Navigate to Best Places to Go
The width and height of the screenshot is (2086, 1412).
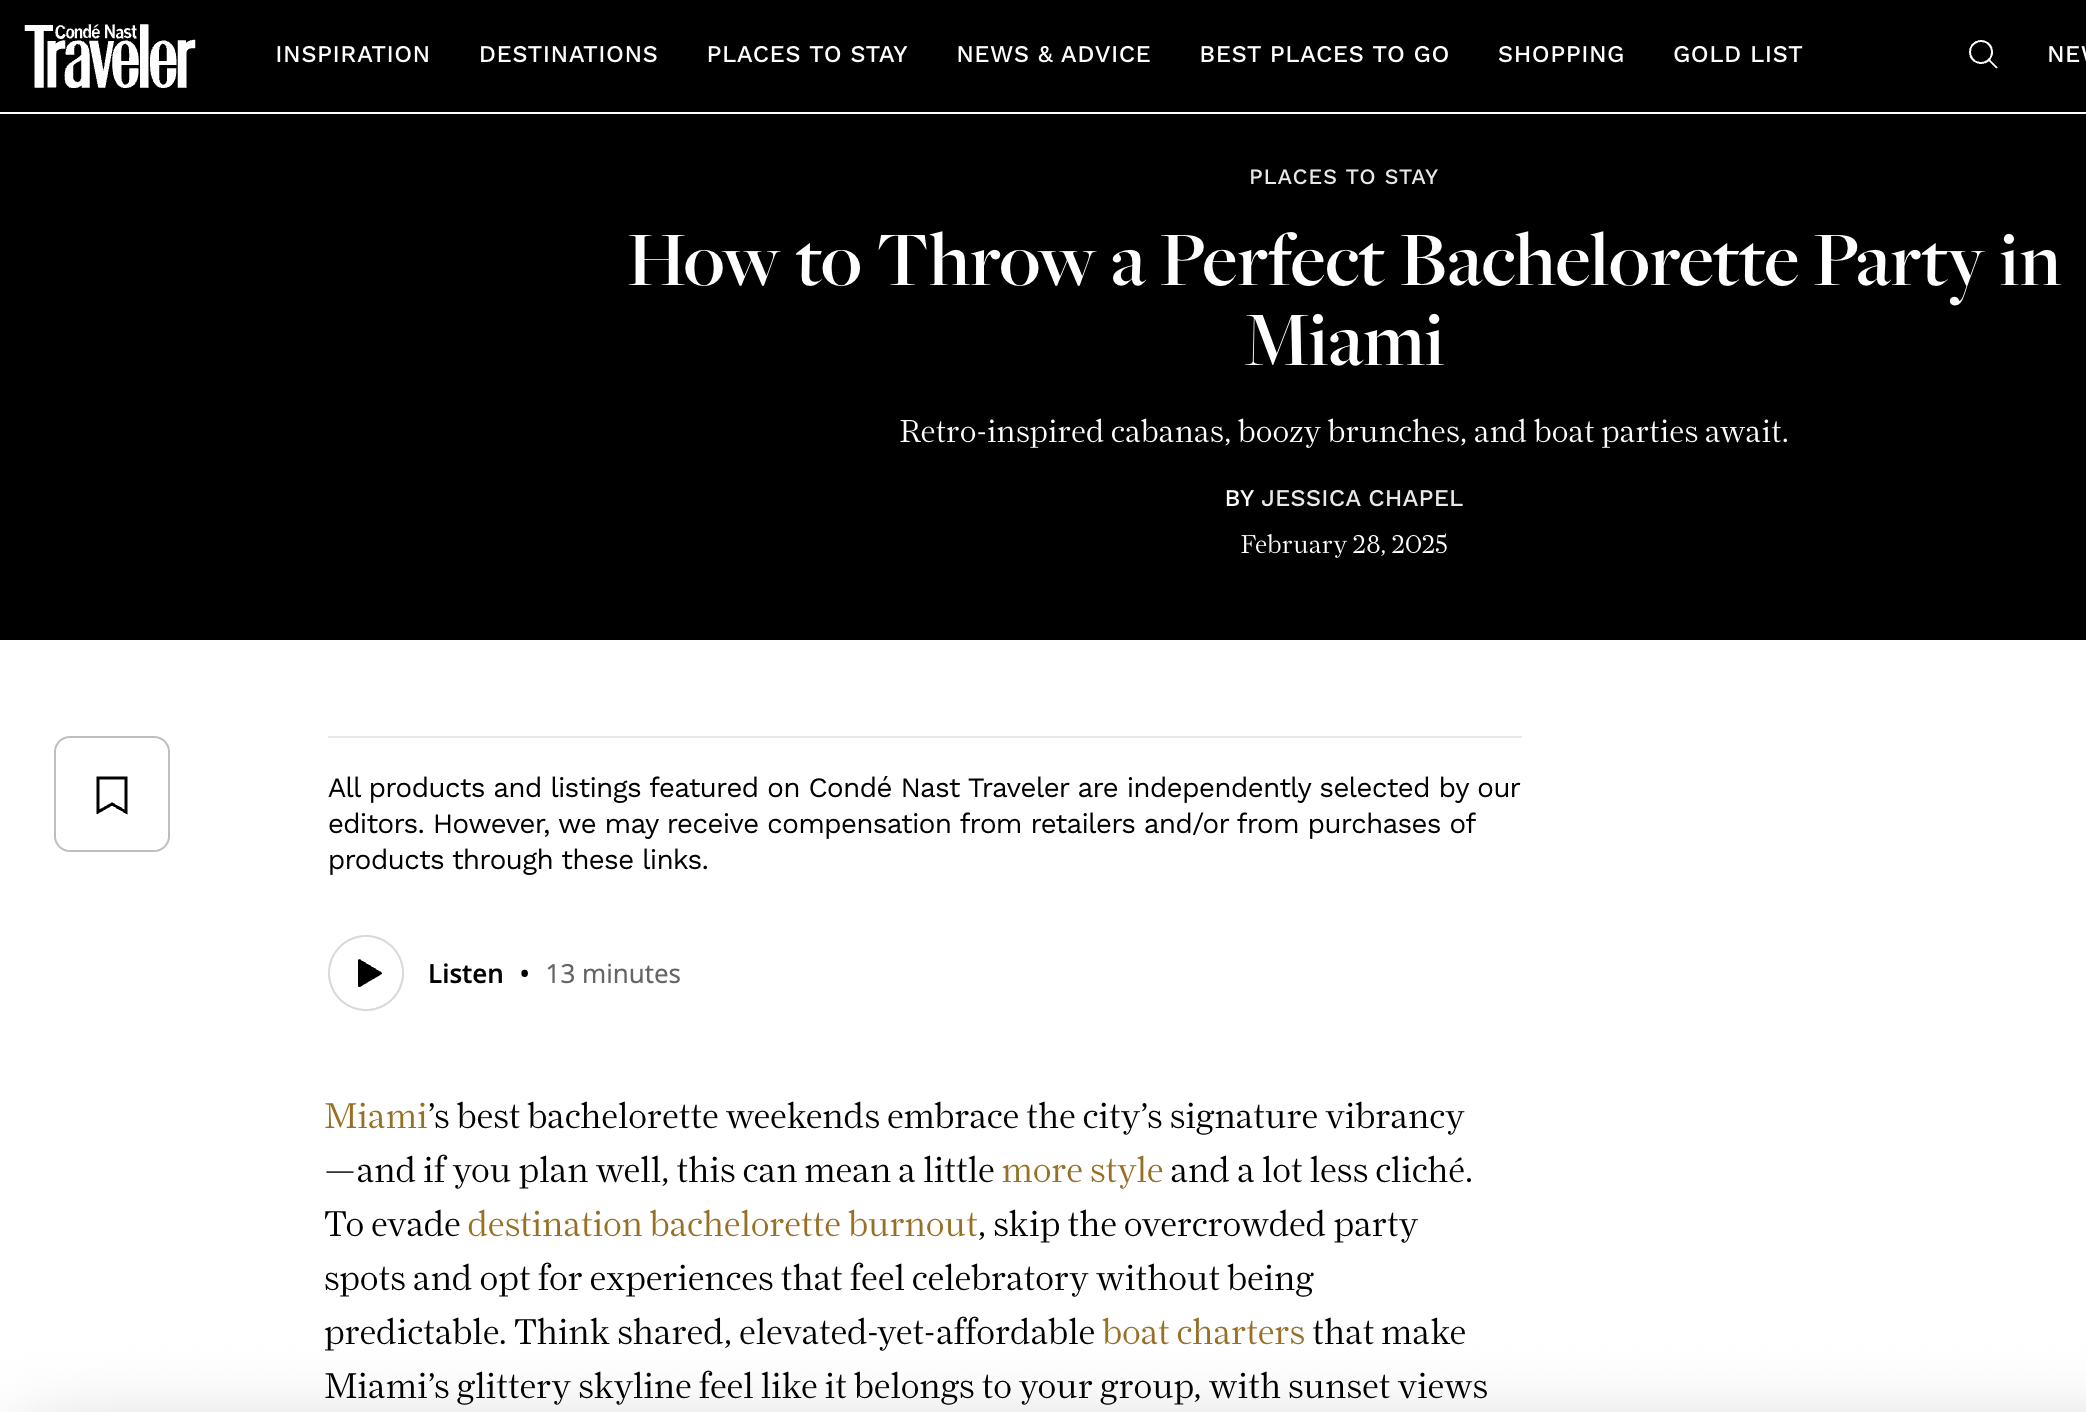(1324, 54)
